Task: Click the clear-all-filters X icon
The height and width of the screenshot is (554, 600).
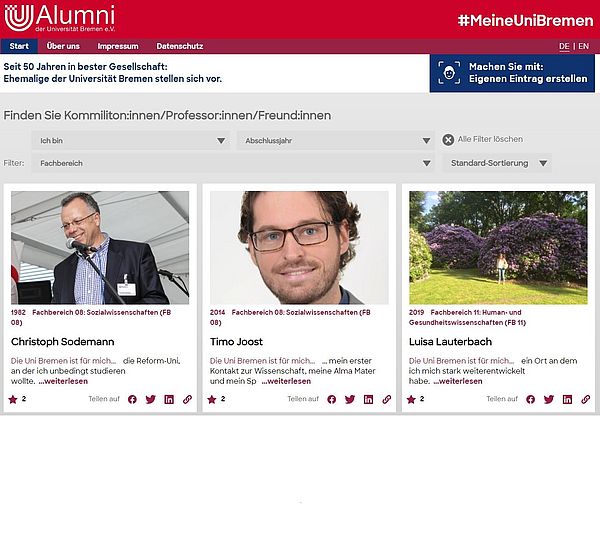Action: pyautogui.click(x=448, y=140)
